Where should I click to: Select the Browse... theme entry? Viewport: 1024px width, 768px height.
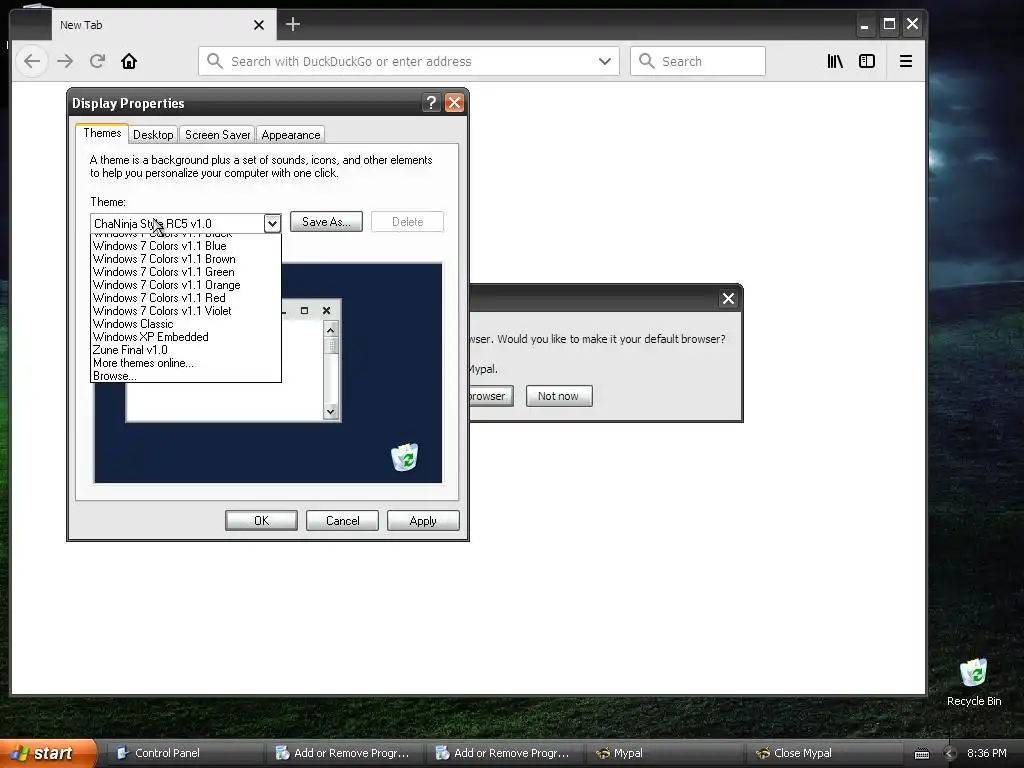pos(185,376)
